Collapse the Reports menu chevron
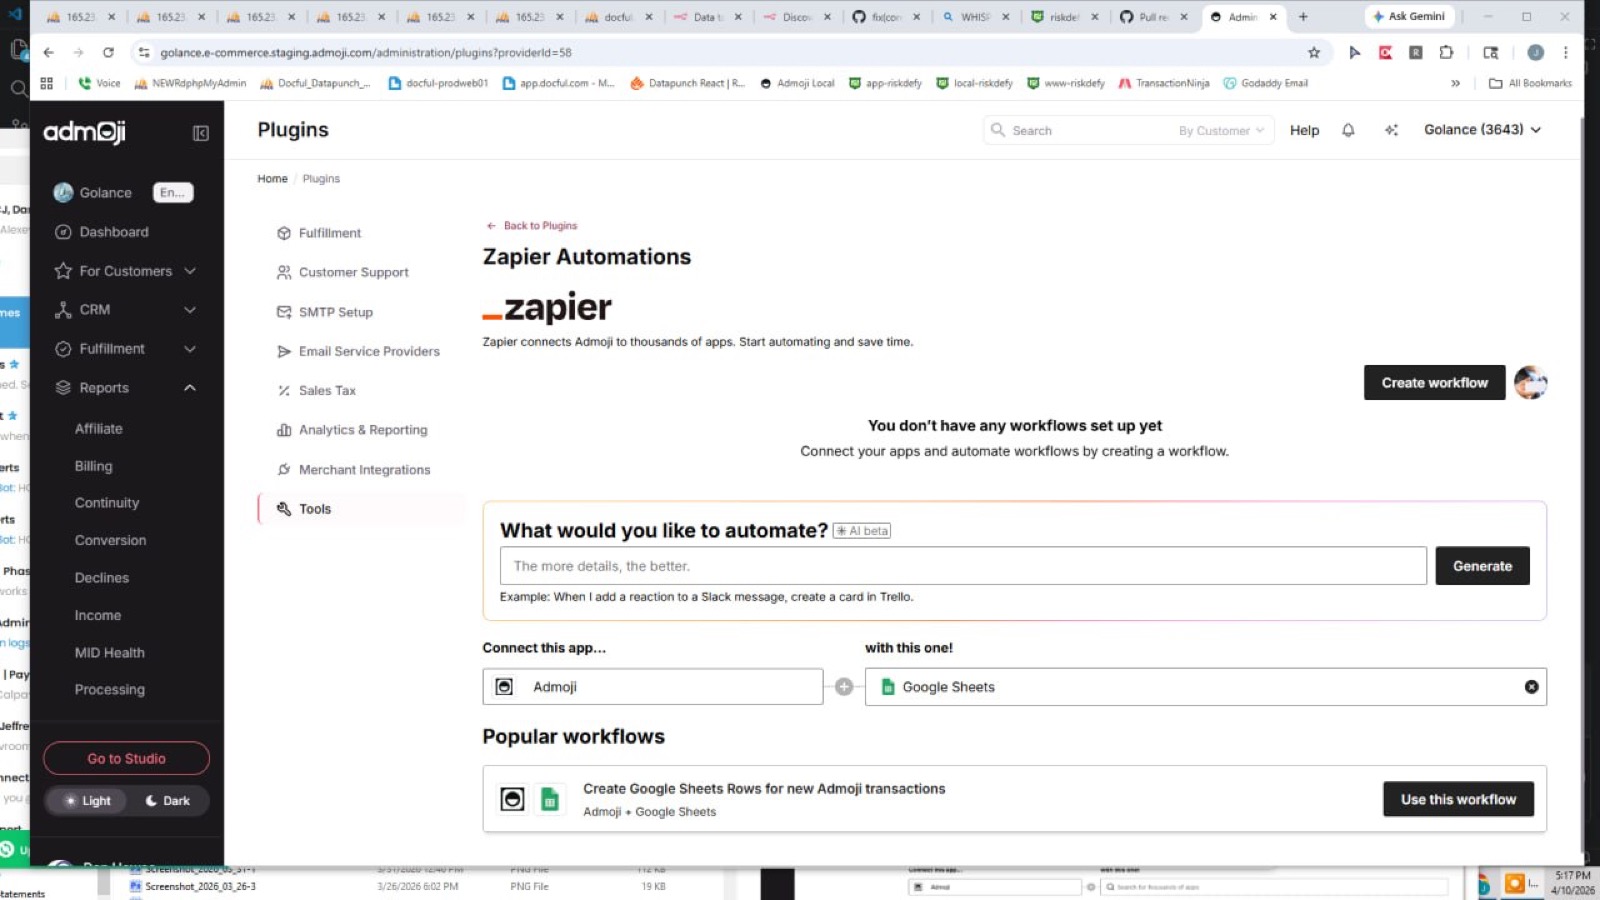Viewport: 1600px width, 900px height. 190,388
